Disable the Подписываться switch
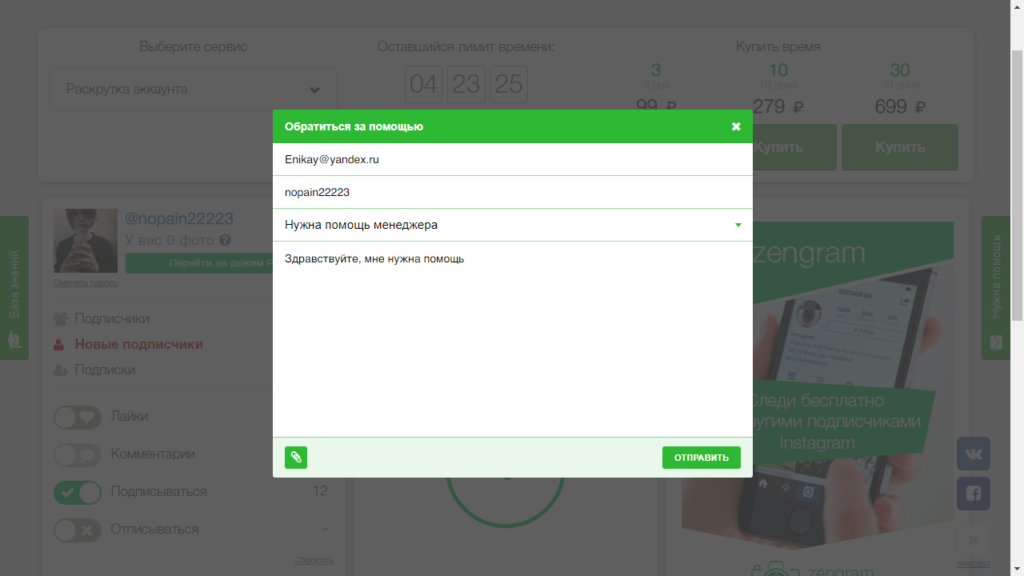Screen dimensions: 1024x576 (x=78, y=492)
